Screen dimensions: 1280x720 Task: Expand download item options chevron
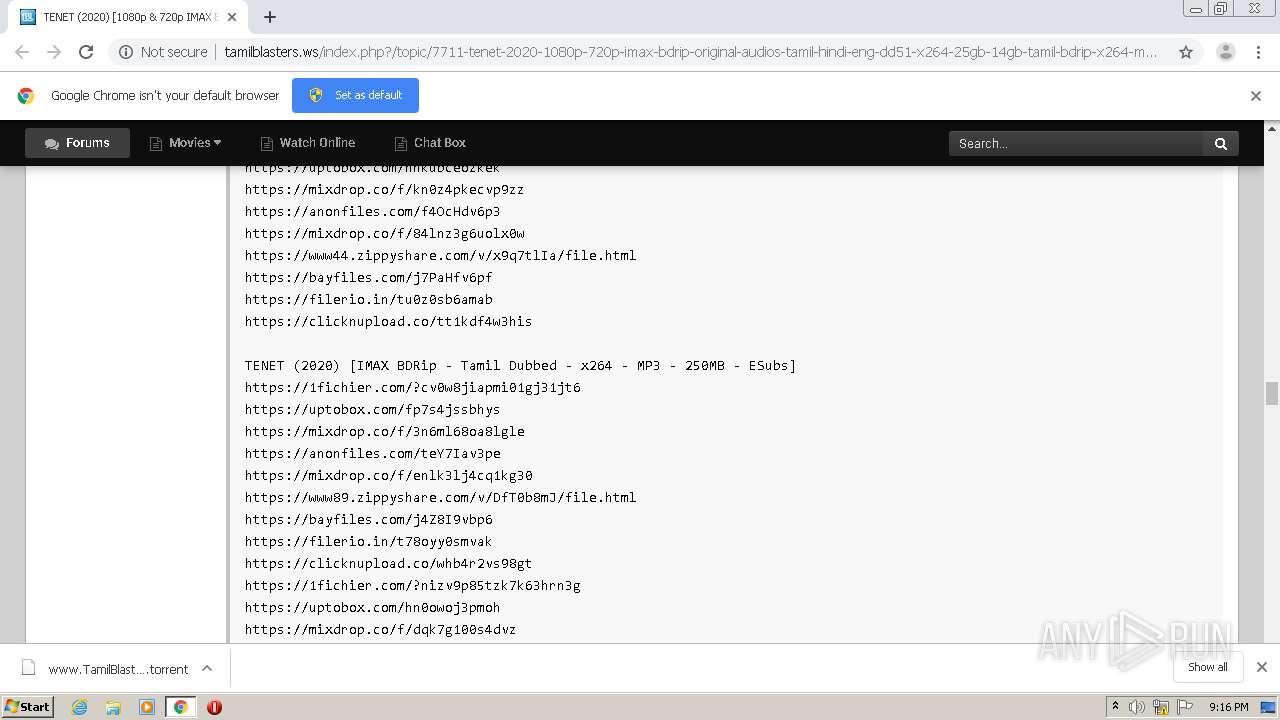tap(207, 668)
